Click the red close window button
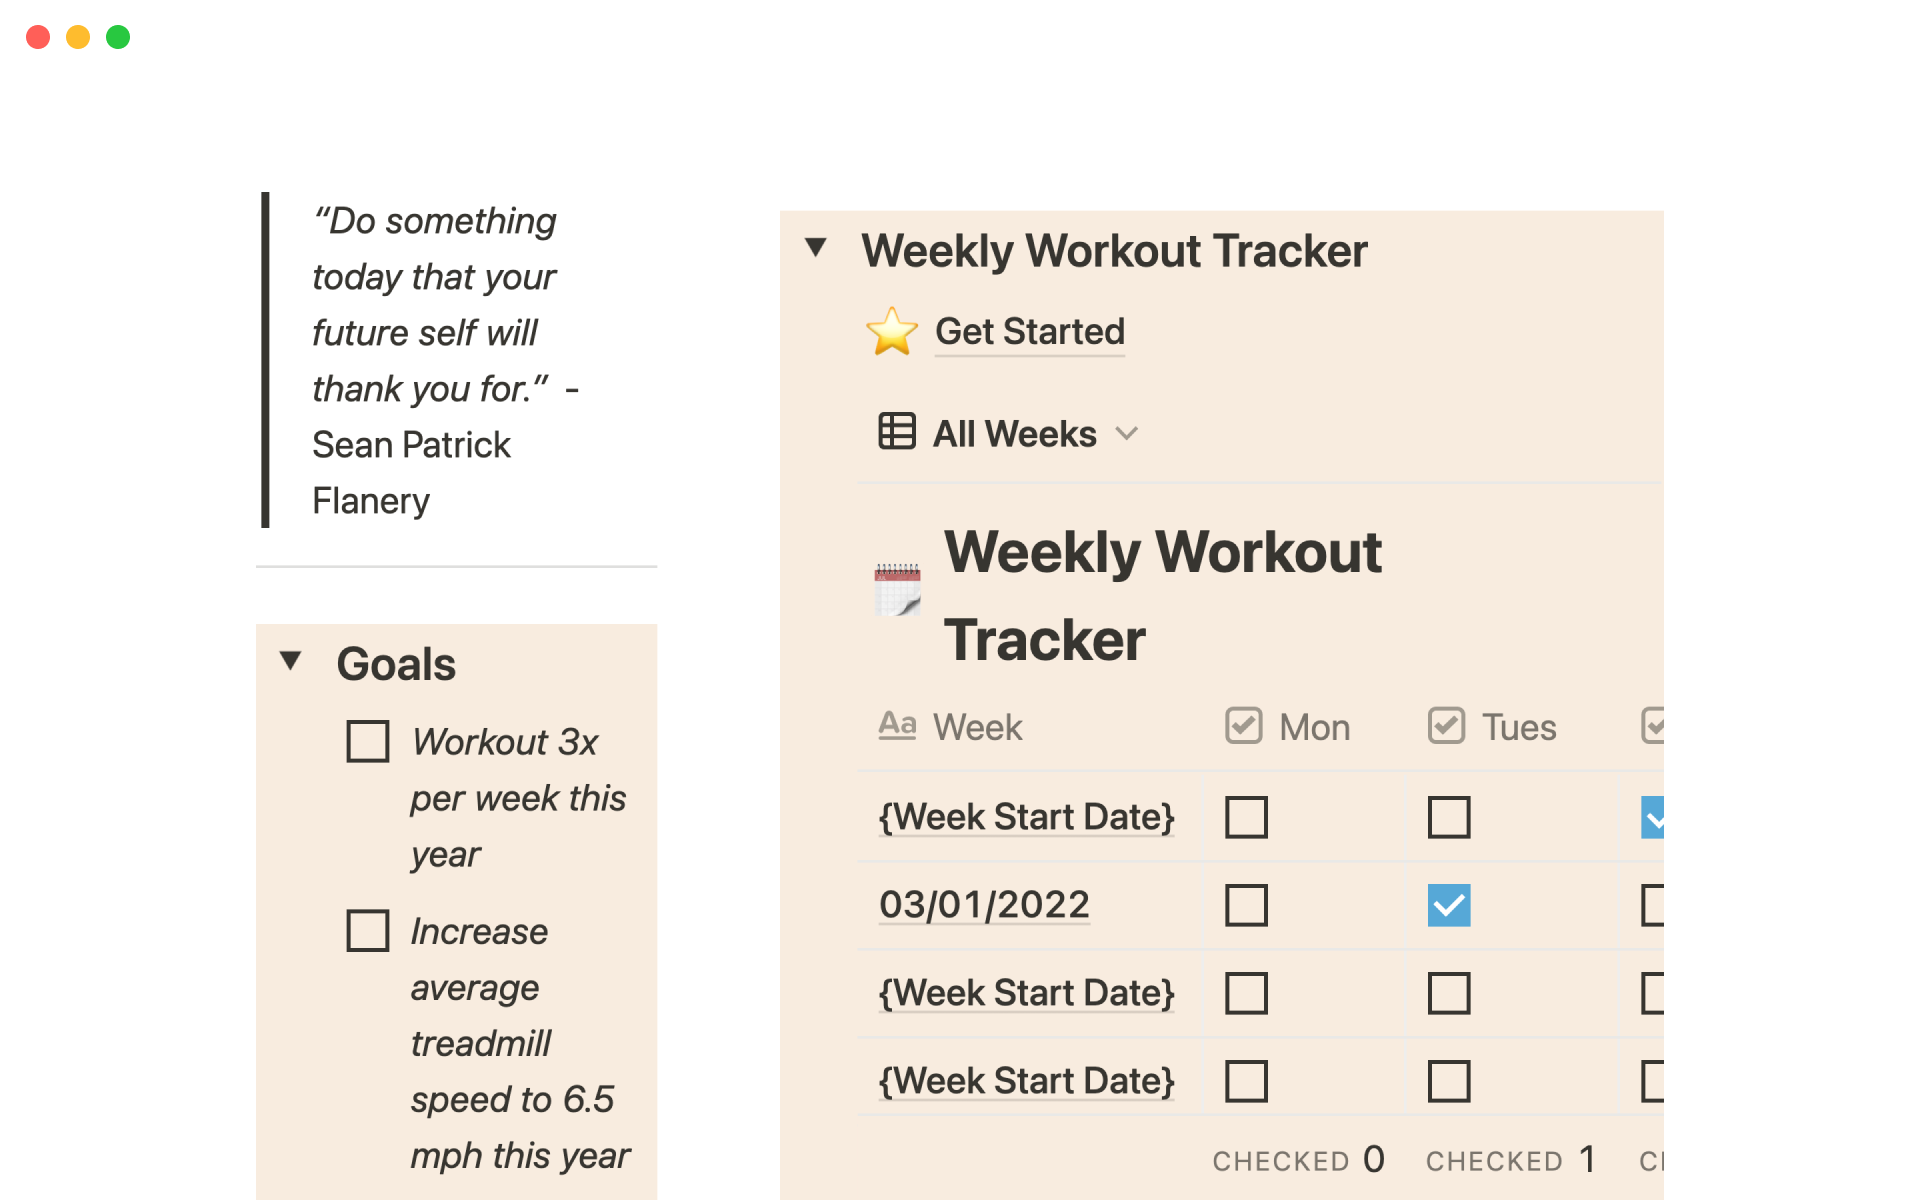Viewport: 1920px width, 1200px height. pos(38,37)
